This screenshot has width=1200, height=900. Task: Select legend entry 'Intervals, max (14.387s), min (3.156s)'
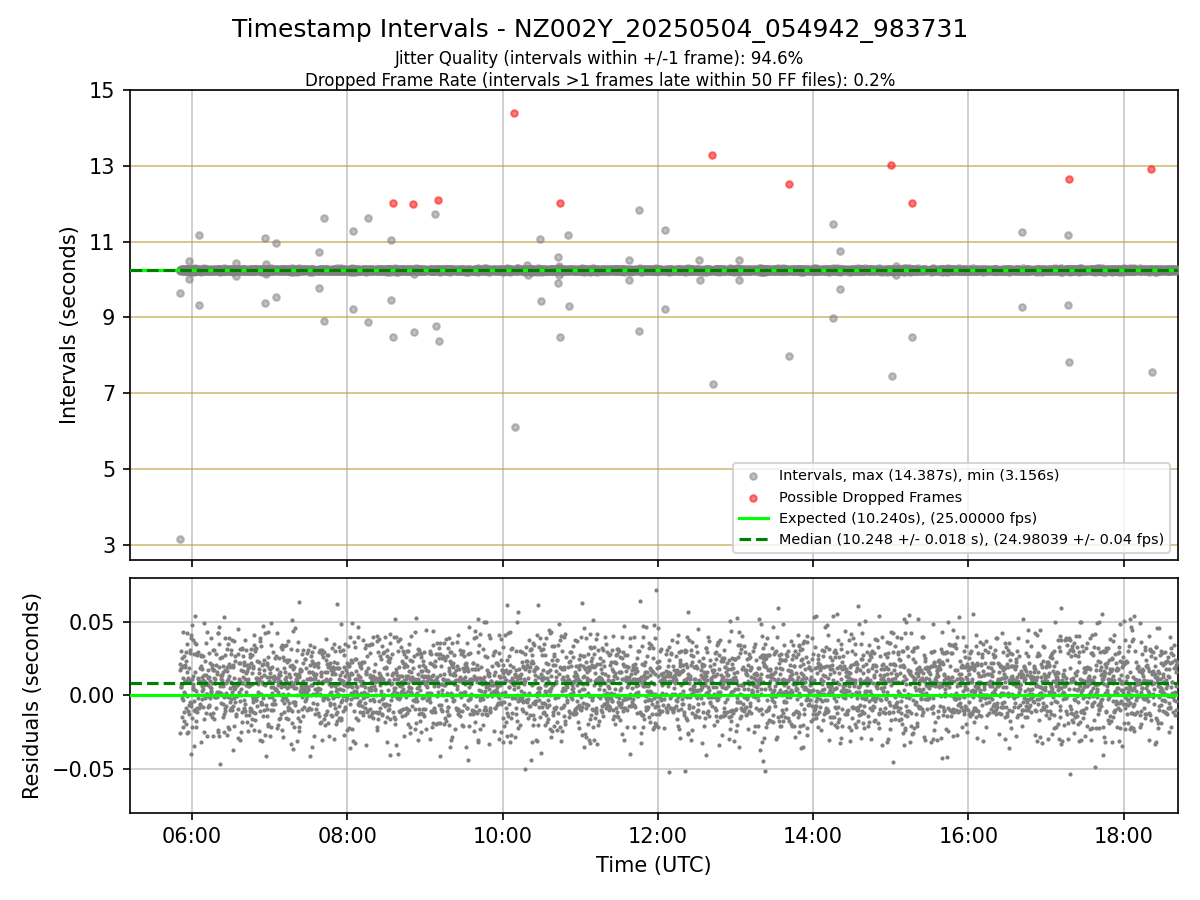919,475
